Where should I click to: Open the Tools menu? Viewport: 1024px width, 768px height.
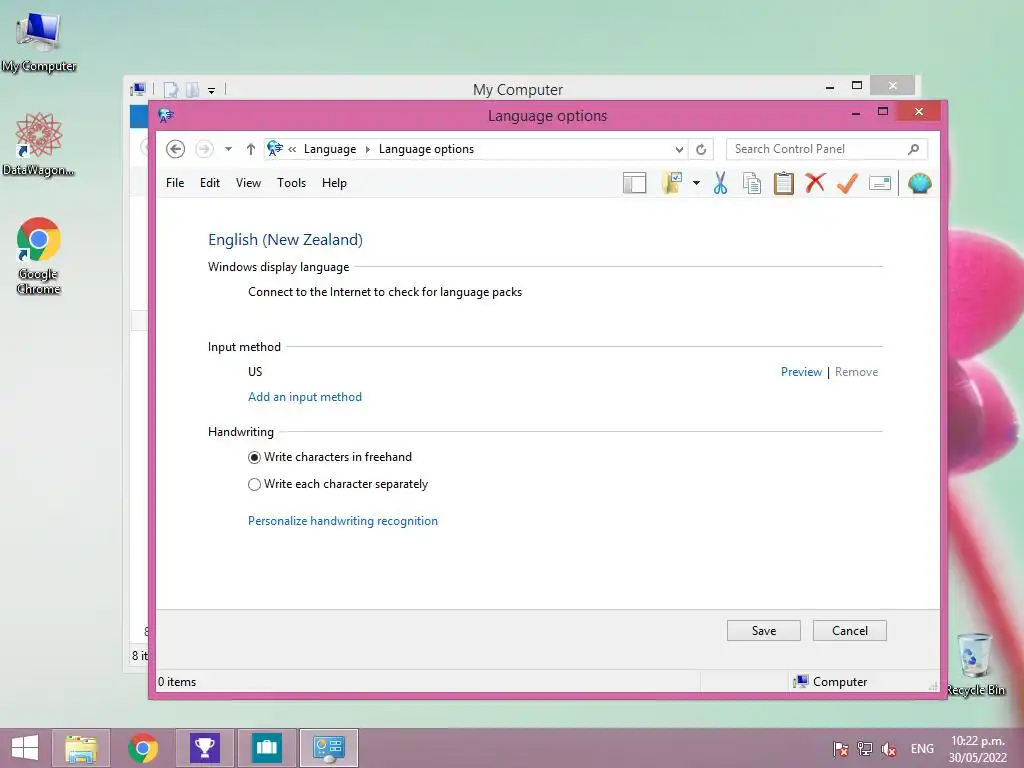click(x=291, y=183)
